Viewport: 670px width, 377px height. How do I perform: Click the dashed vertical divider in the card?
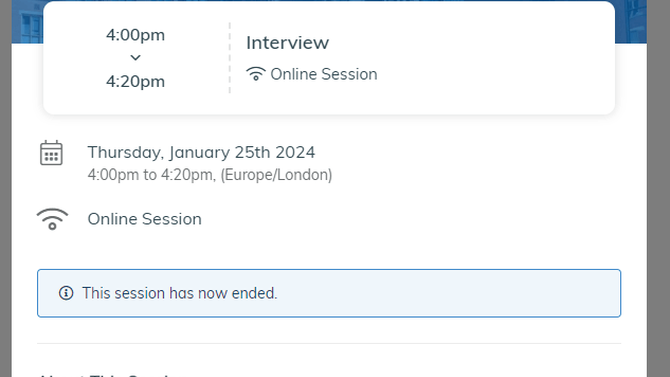pos(230,58)
